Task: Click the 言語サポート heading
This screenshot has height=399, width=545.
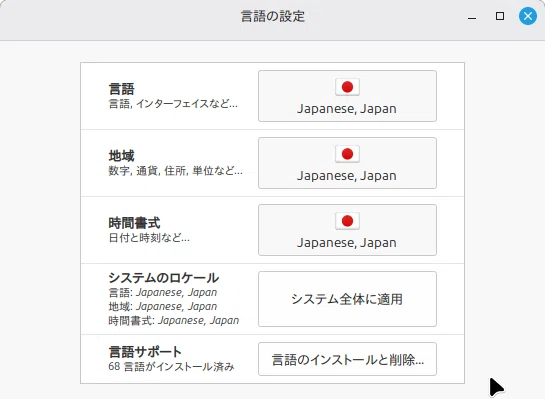Action: 145,352
